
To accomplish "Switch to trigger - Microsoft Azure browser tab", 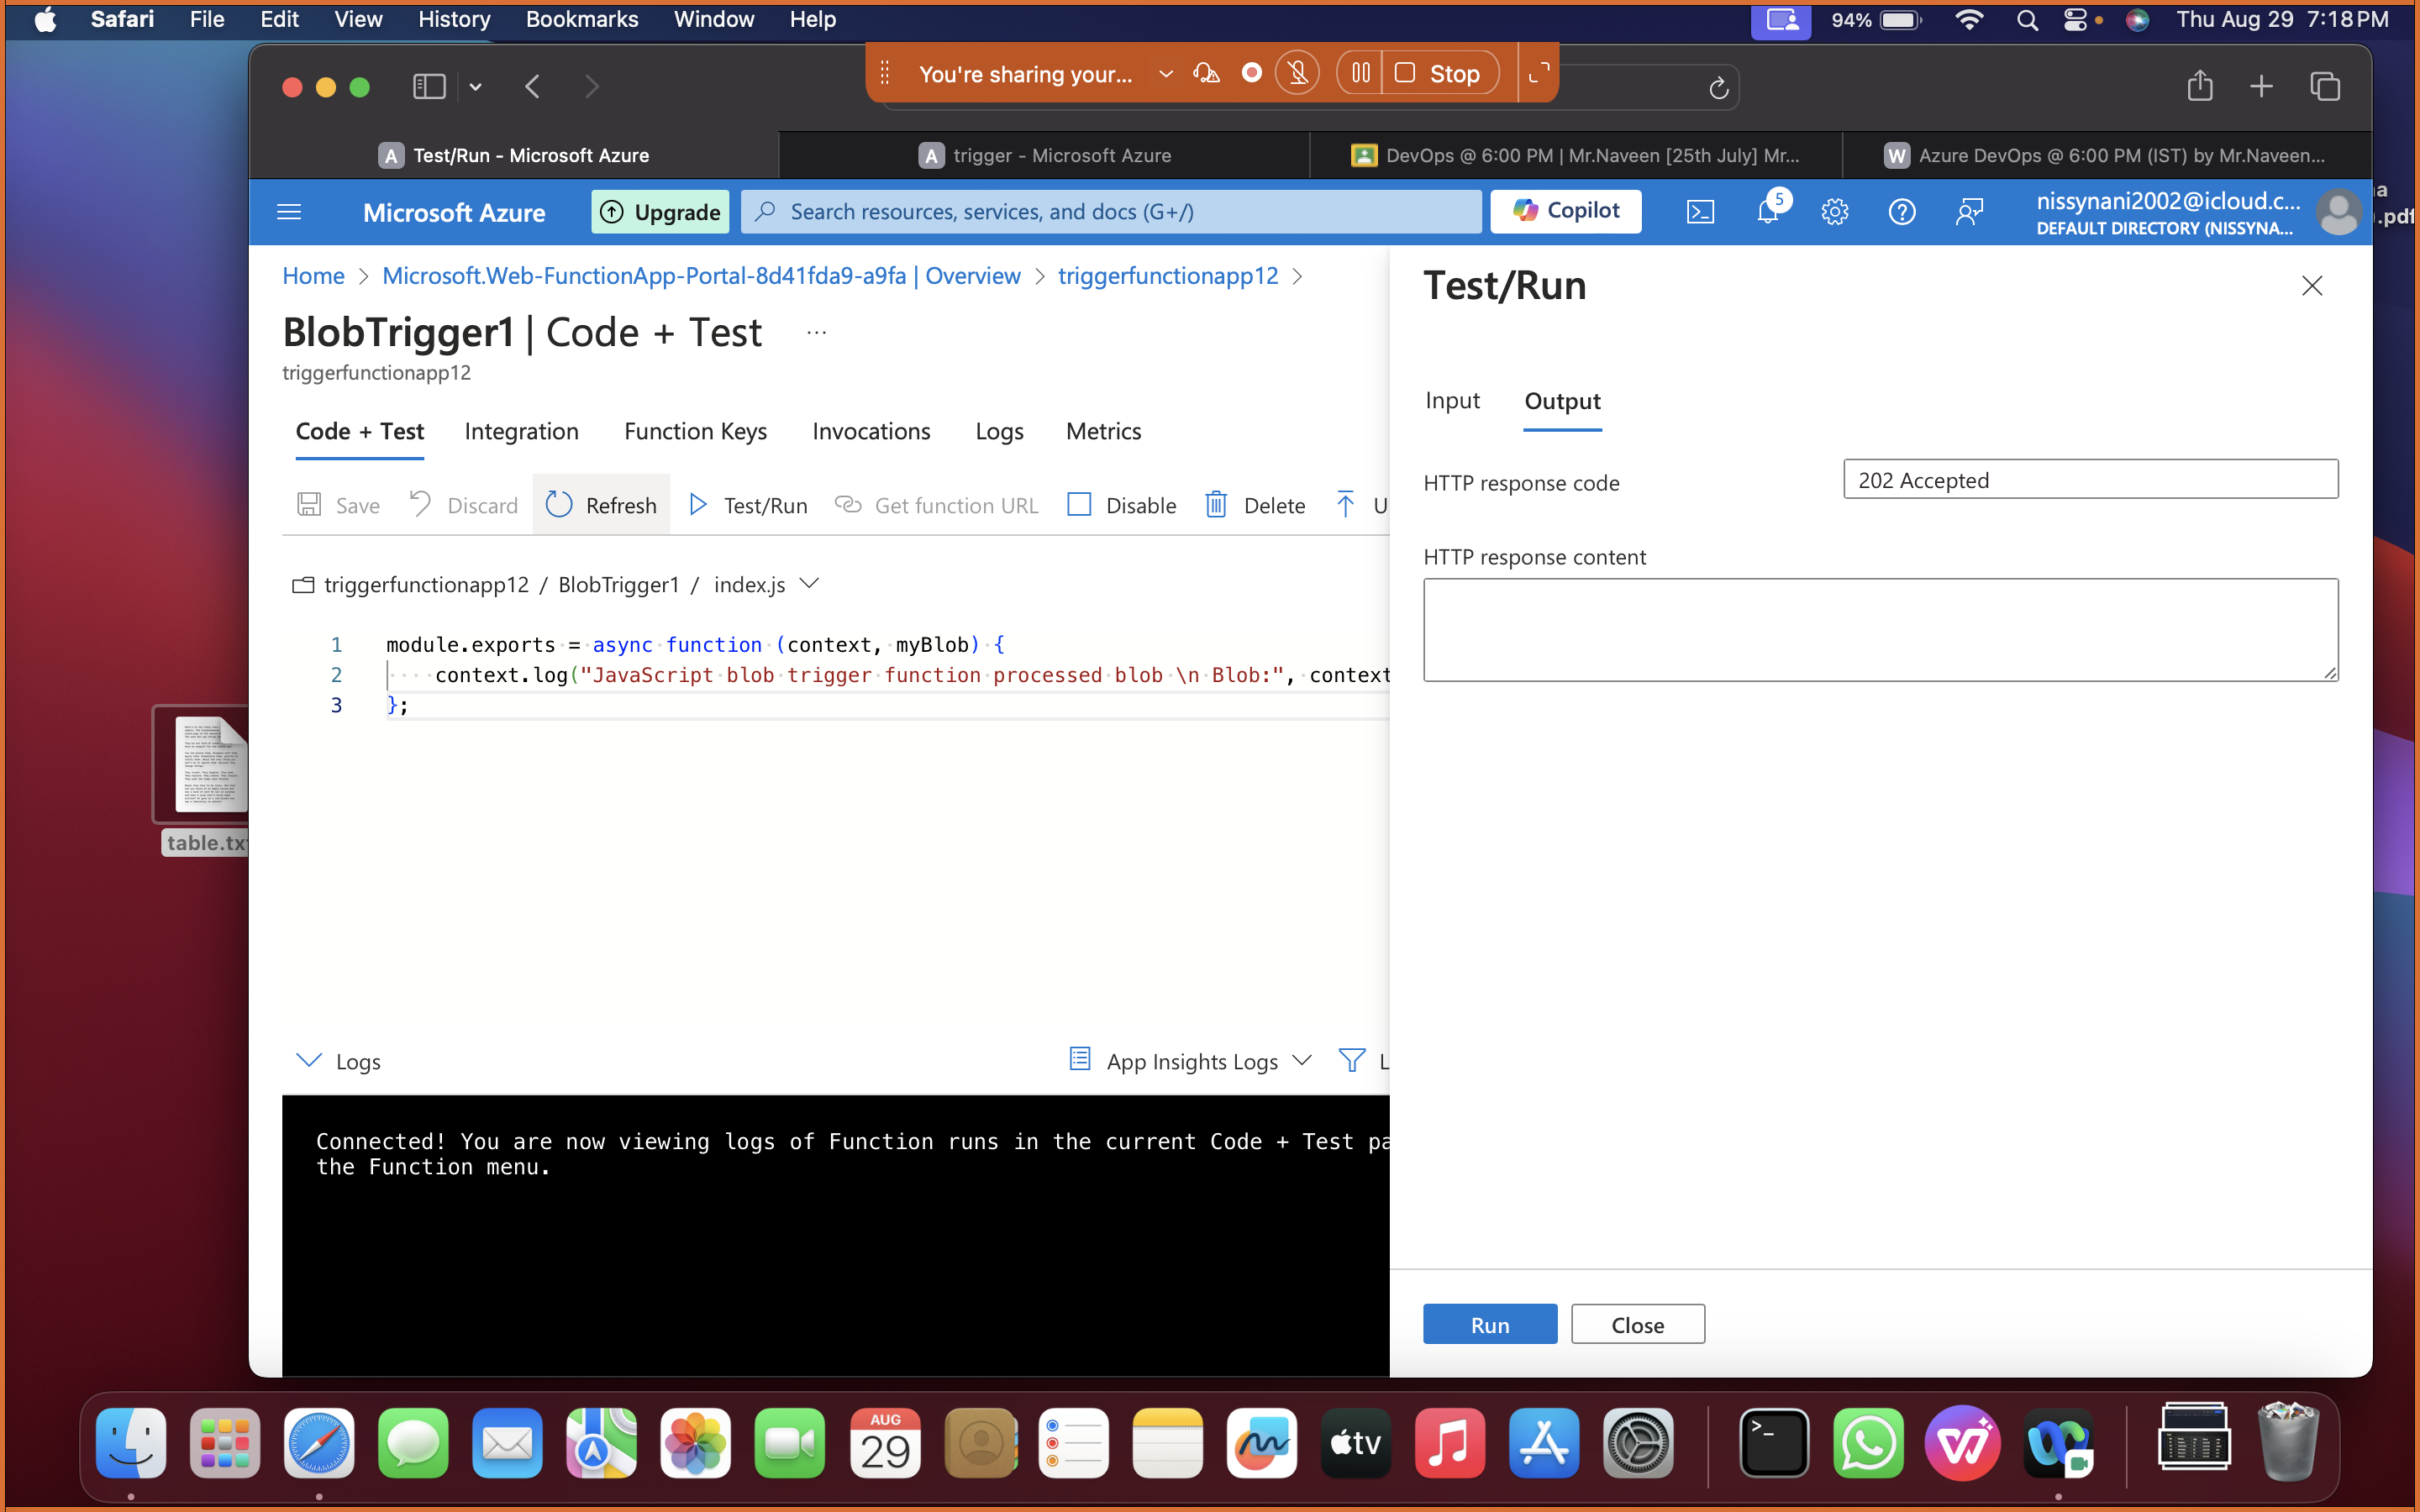I will click(1044, 155).
